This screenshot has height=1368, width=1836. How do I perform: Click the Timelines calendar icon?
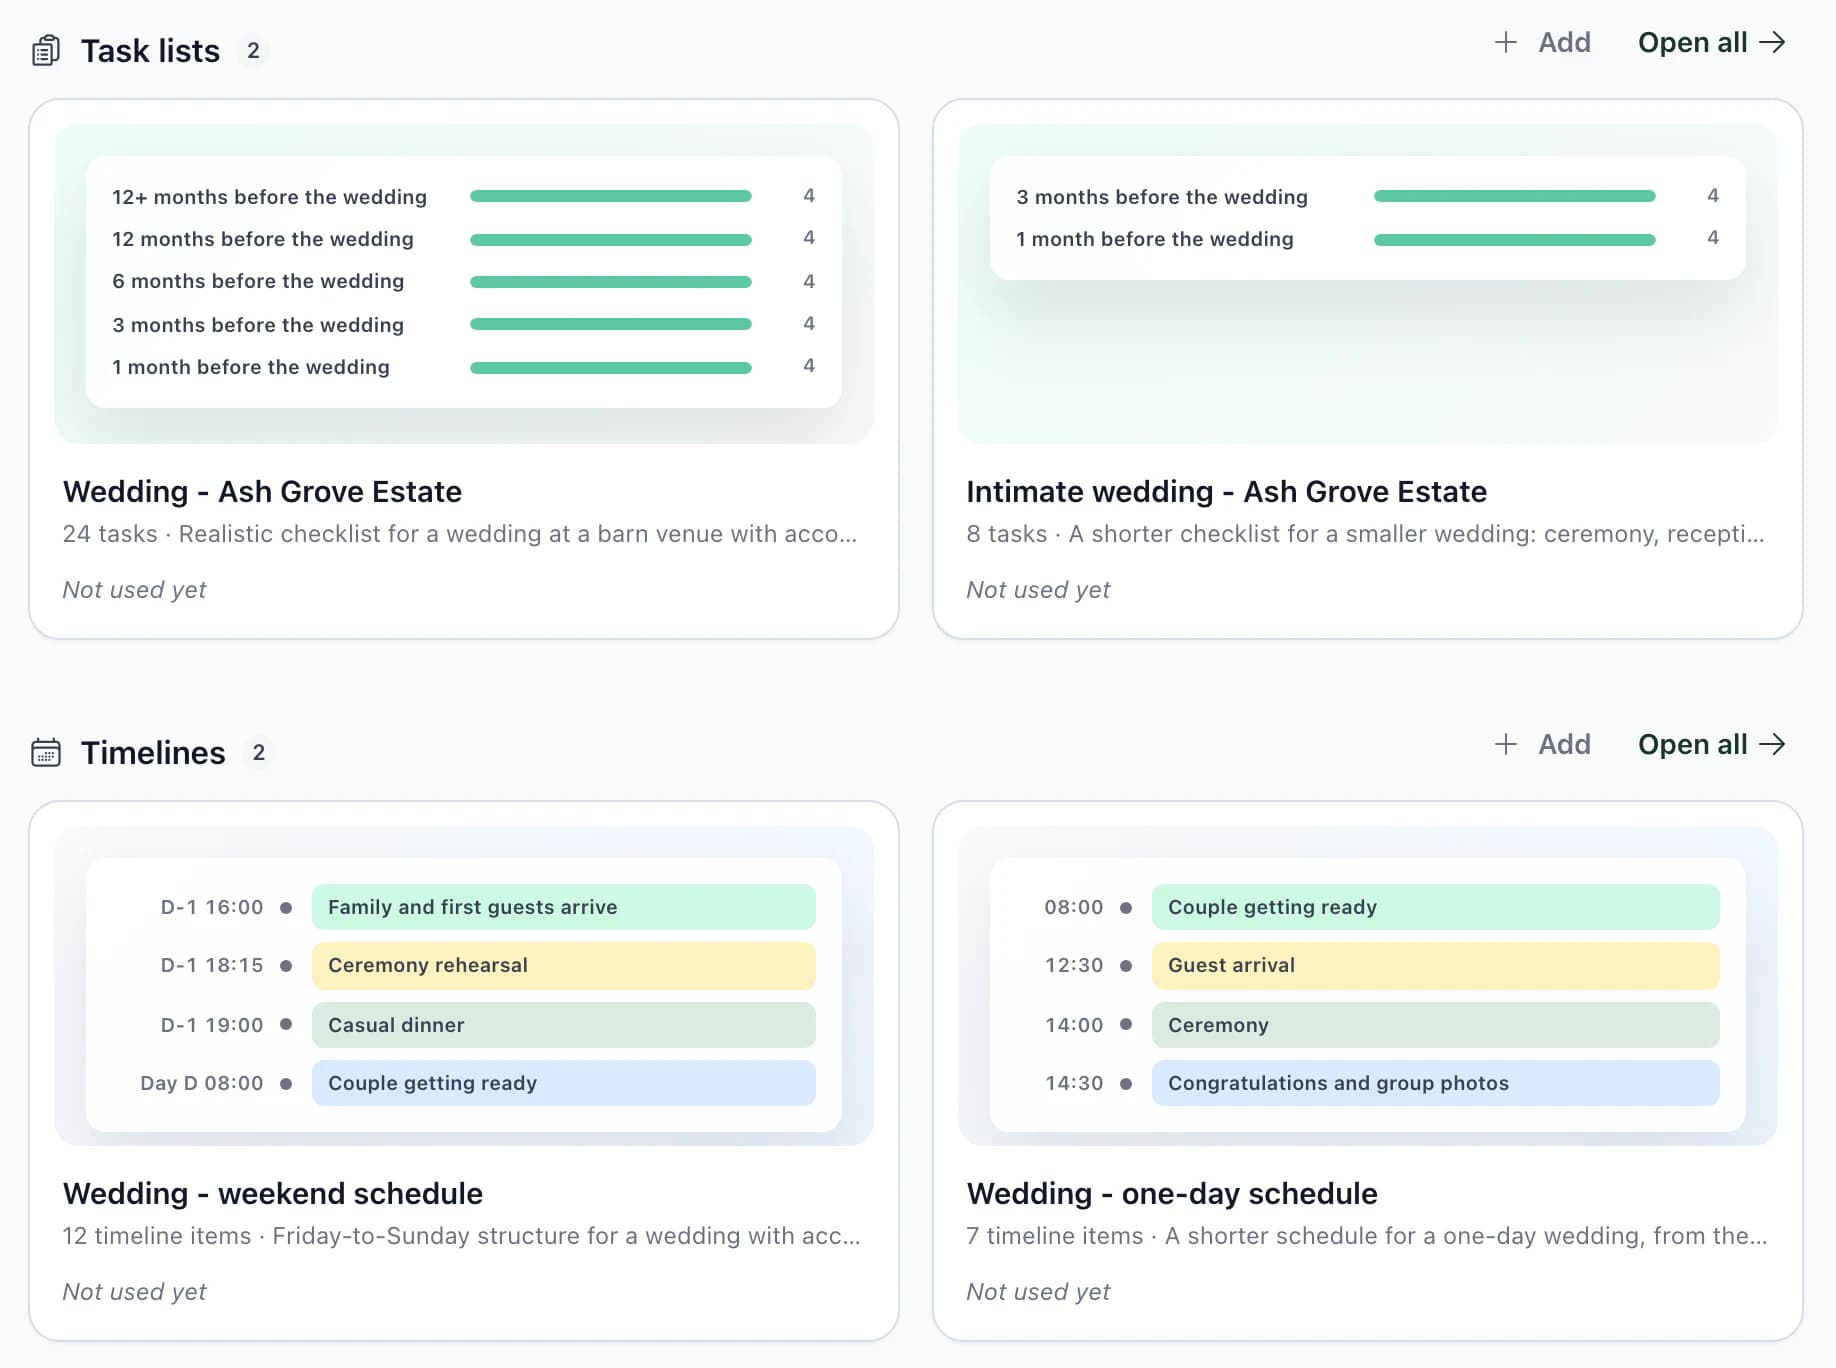click(46, 752)
